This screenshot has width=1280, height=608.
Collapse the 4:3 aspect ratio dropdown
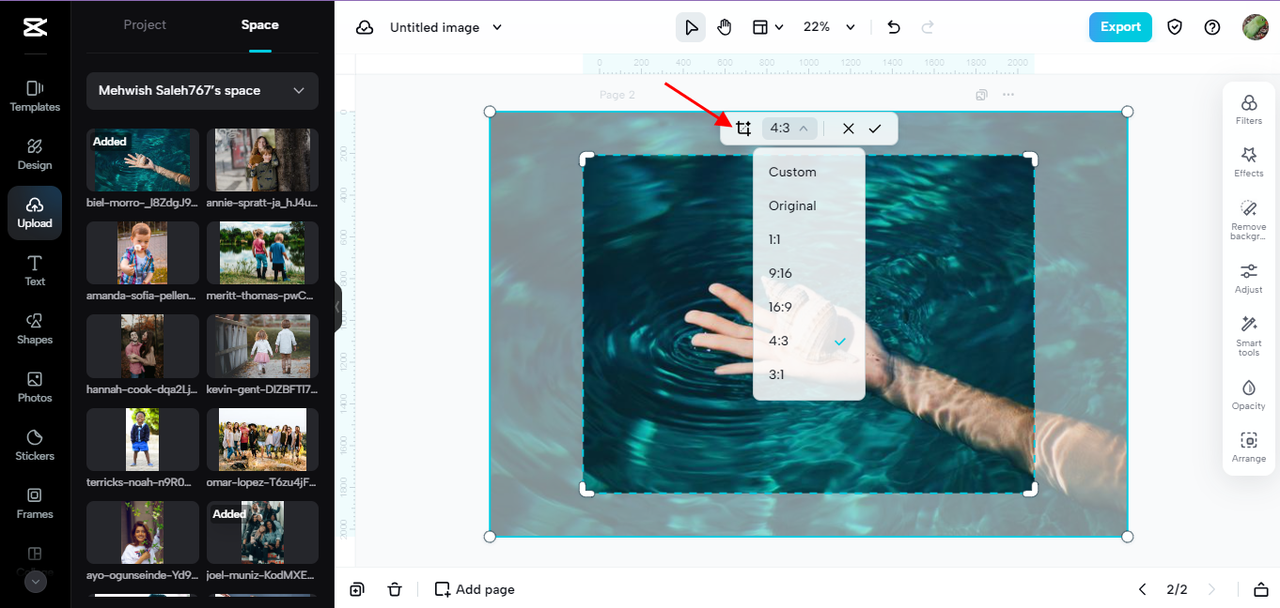[790, 128]
